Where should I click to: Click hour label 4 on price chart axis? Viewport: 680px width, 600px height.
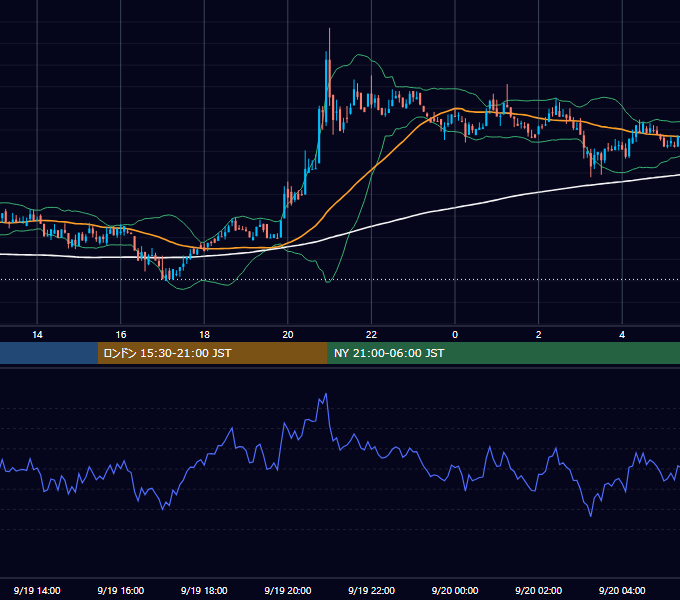coord(622,335)
